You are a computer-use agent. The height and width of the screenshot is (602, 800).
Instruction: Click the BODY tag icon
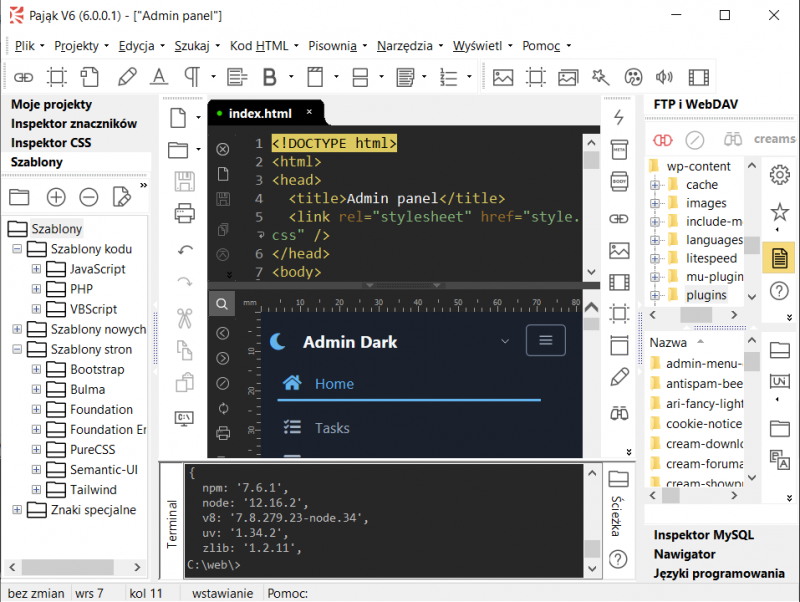pyautogui.click(x=619, y=181)
